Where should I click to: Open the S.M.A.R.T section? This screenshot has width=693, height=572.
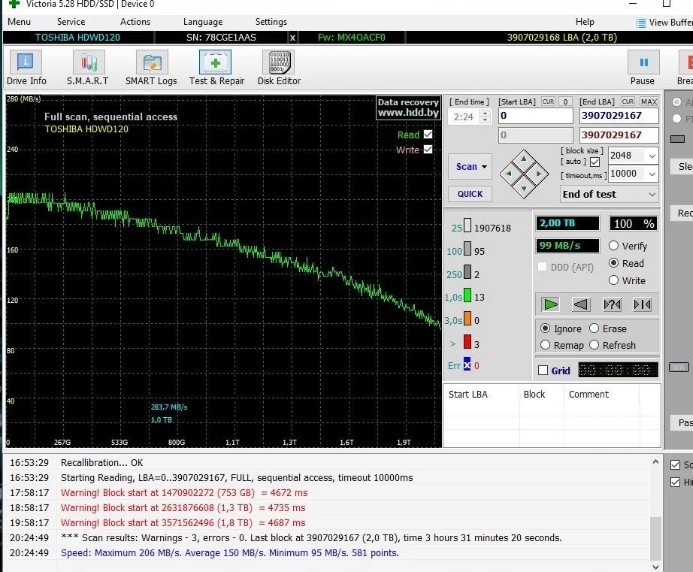(88, 68)
